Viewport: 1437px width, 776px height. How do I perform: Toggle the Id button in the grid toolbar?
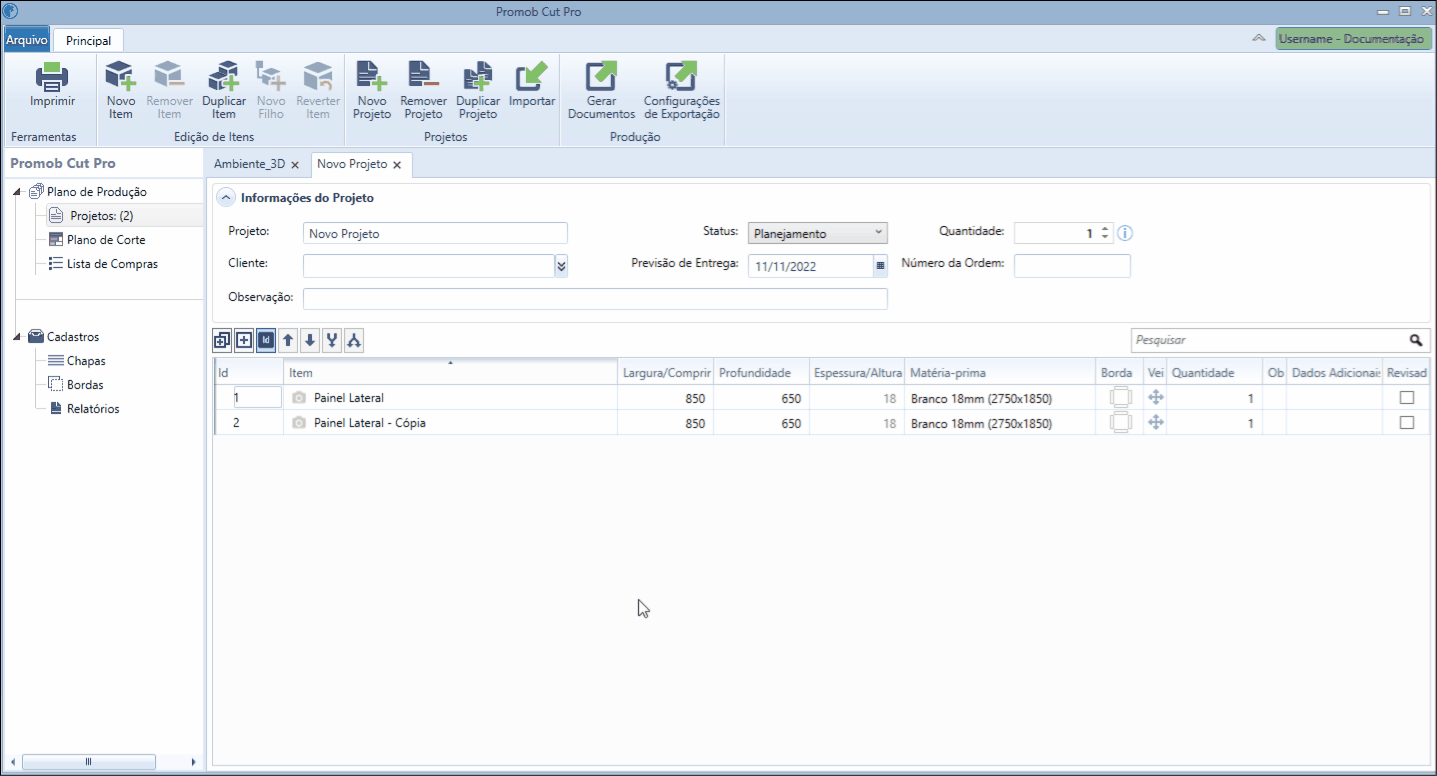(x=266, y=340)
